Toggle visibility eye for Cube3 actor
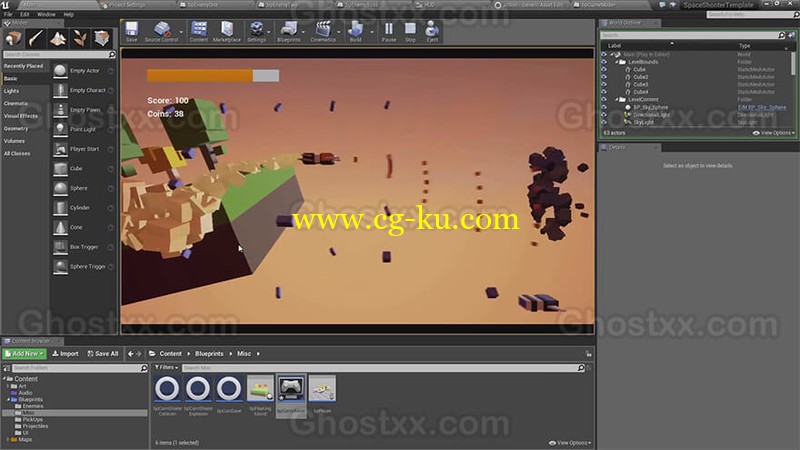 (604, 85)
